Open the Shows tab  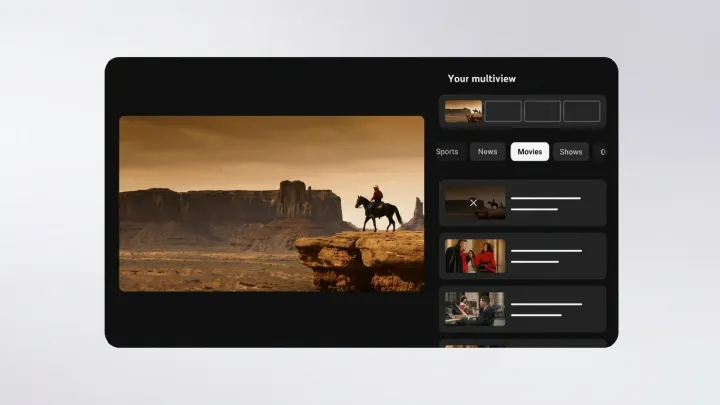(x=571, y=152)
